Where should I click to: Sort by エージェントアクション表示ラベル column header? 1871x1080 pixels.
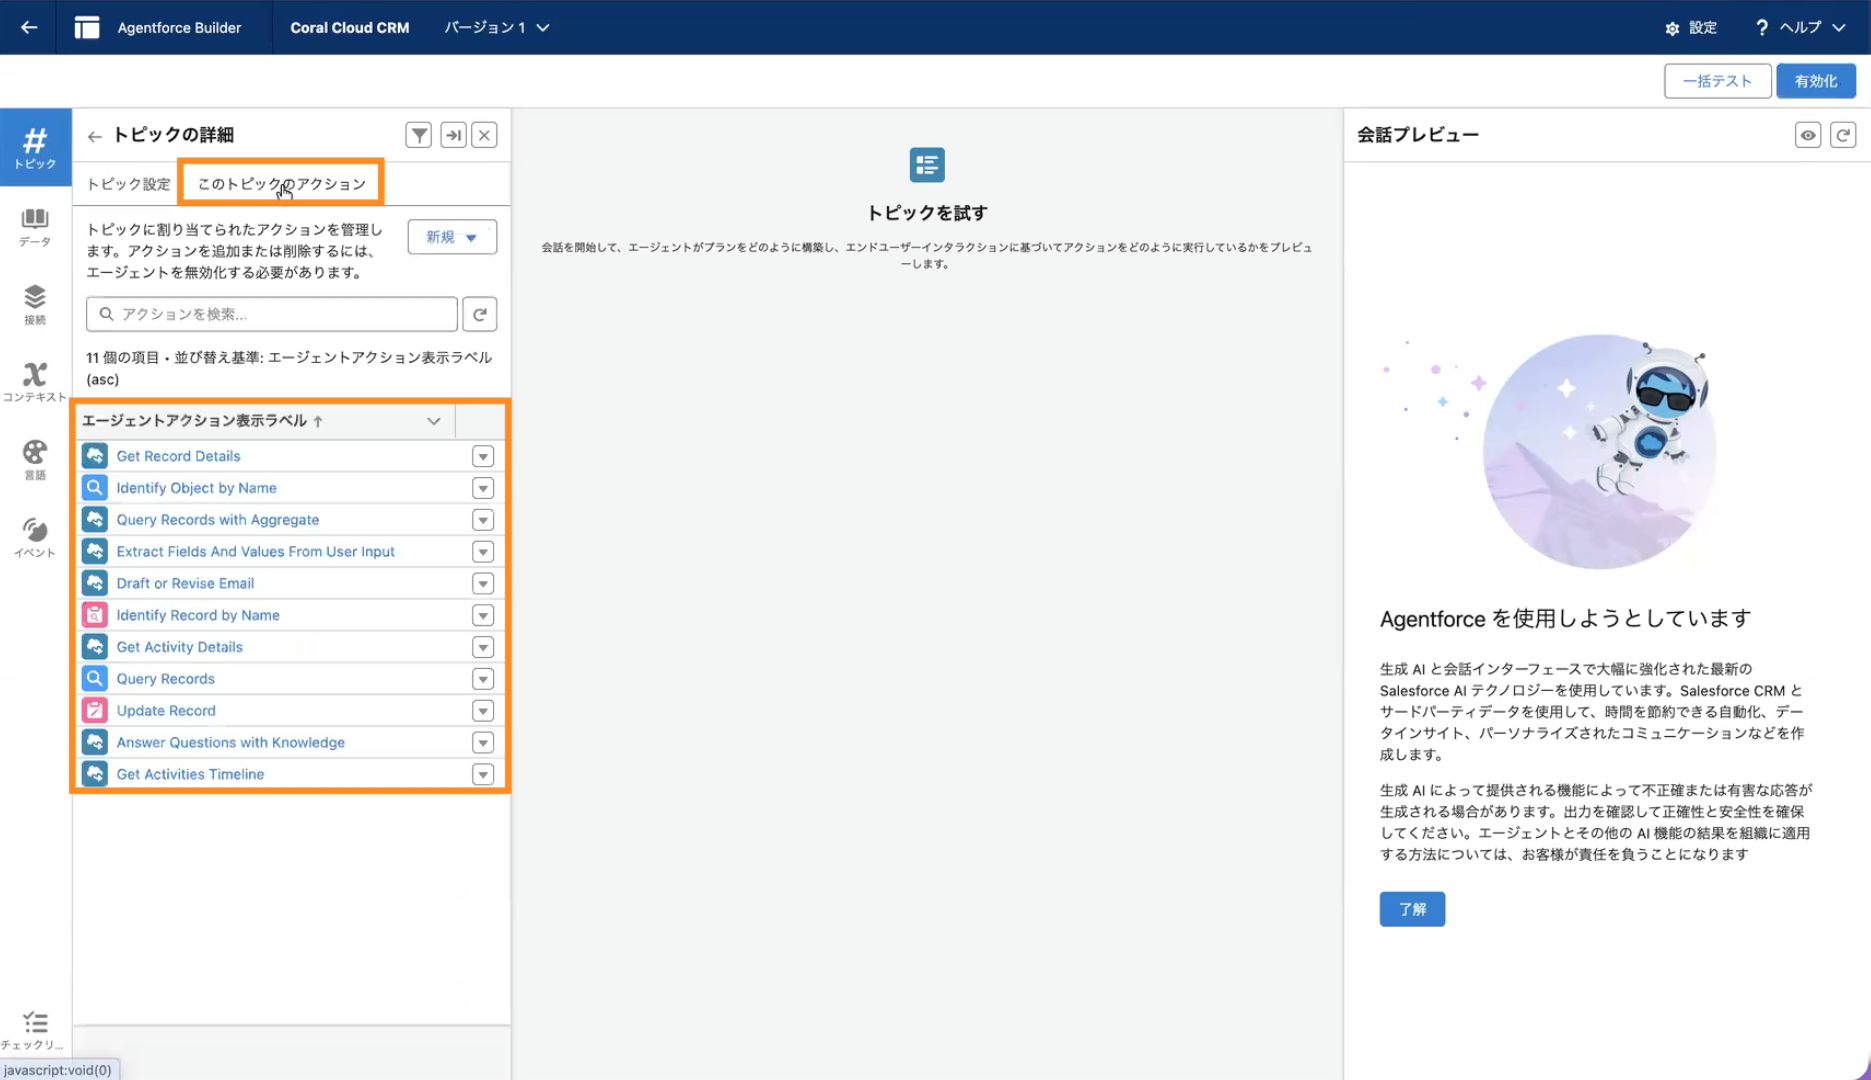(x=203, y=421)
